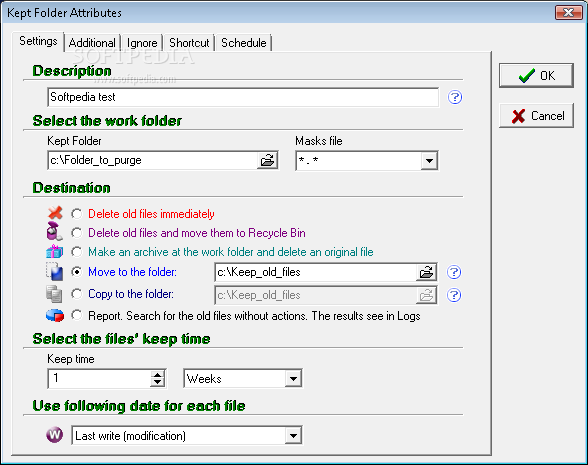This screenshot has width=588, height=465.
Task: Open help for the Description field
Action: pyautogui.click(x=455, y=98)
